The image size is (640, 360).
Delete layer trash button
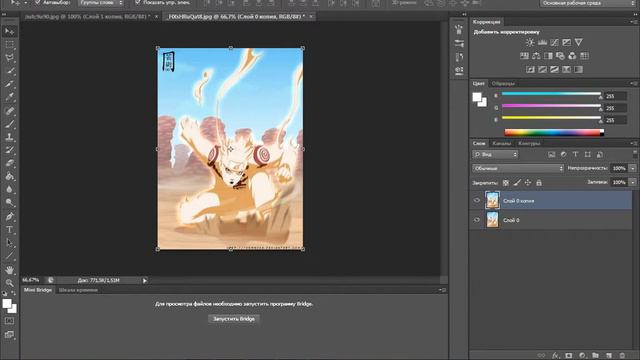pos(622,356)
